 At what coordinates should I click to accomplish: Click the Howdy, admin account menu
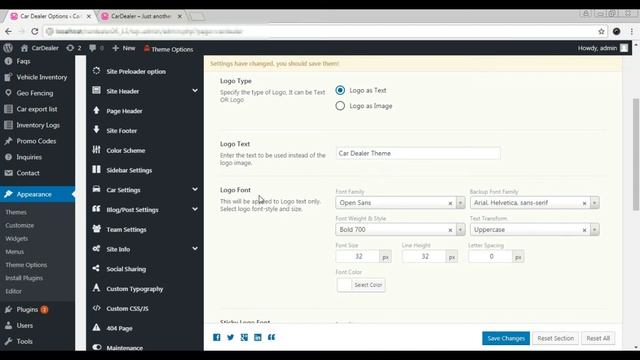pyautogui.click(x=602, y=48)
